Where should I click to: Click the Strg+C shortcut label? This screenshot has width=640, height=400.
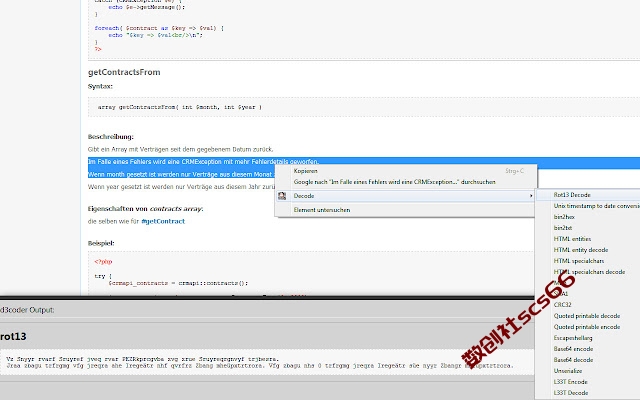pyautogui.click(x=514, y=171)
